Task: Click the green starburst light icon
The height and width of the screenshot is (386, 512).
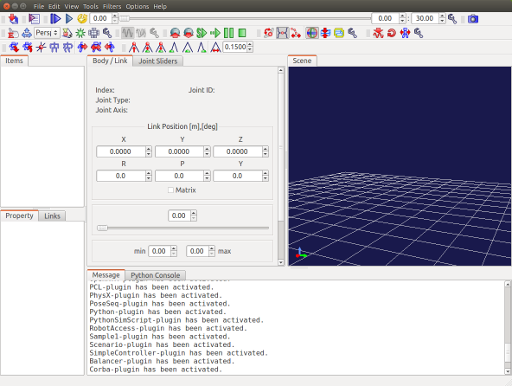Action: pos(80,33)
